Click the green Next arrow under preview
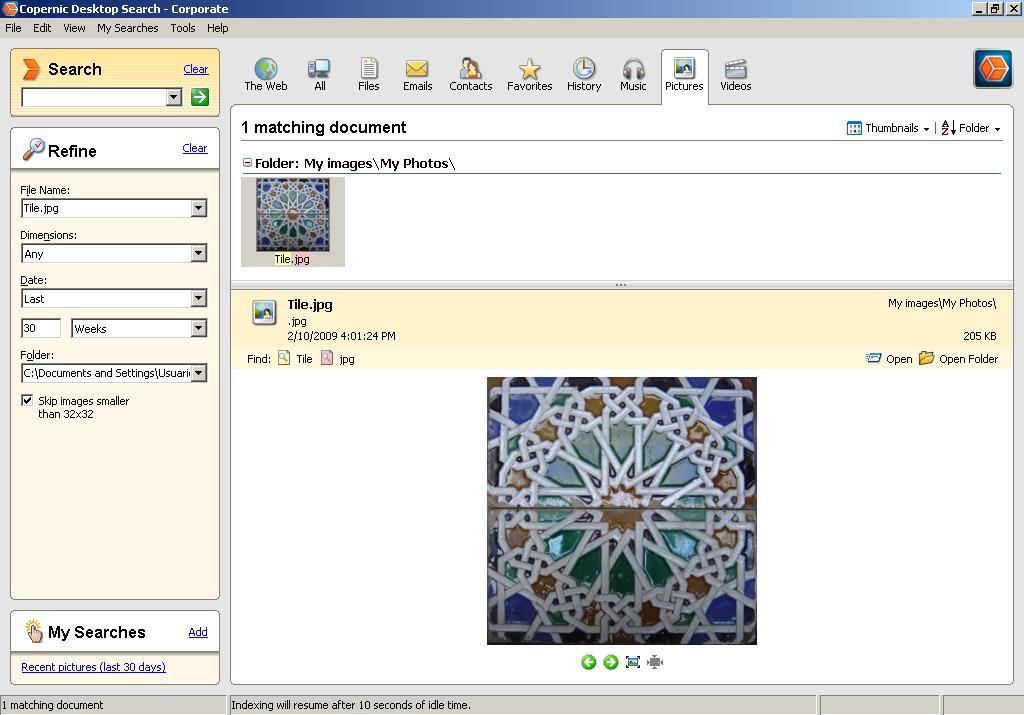 click(x=609, y=661)
